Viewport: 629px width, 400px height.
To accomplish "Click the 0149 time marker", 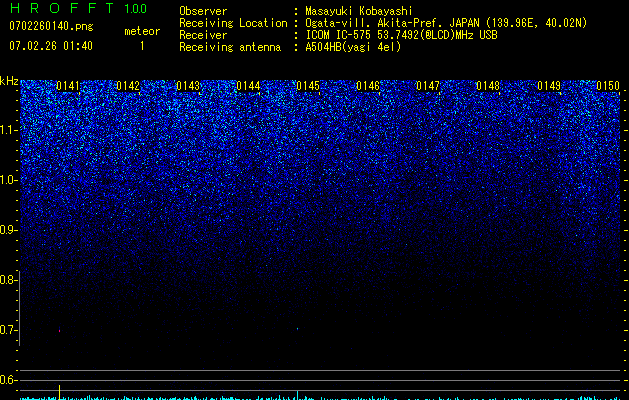I will point(549,86).
